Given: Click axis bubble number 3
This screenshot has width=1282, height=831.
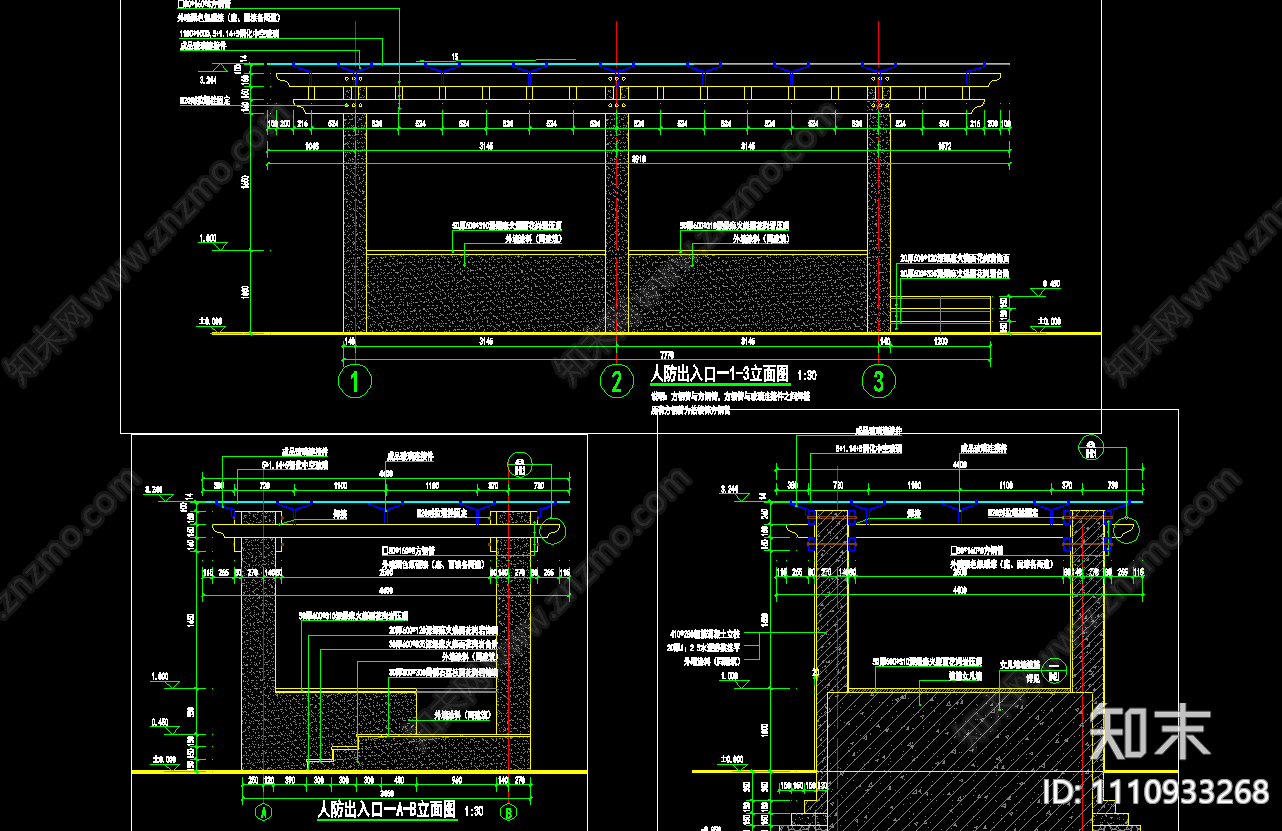Looking at the screenshot, I should tap(879, 381).
